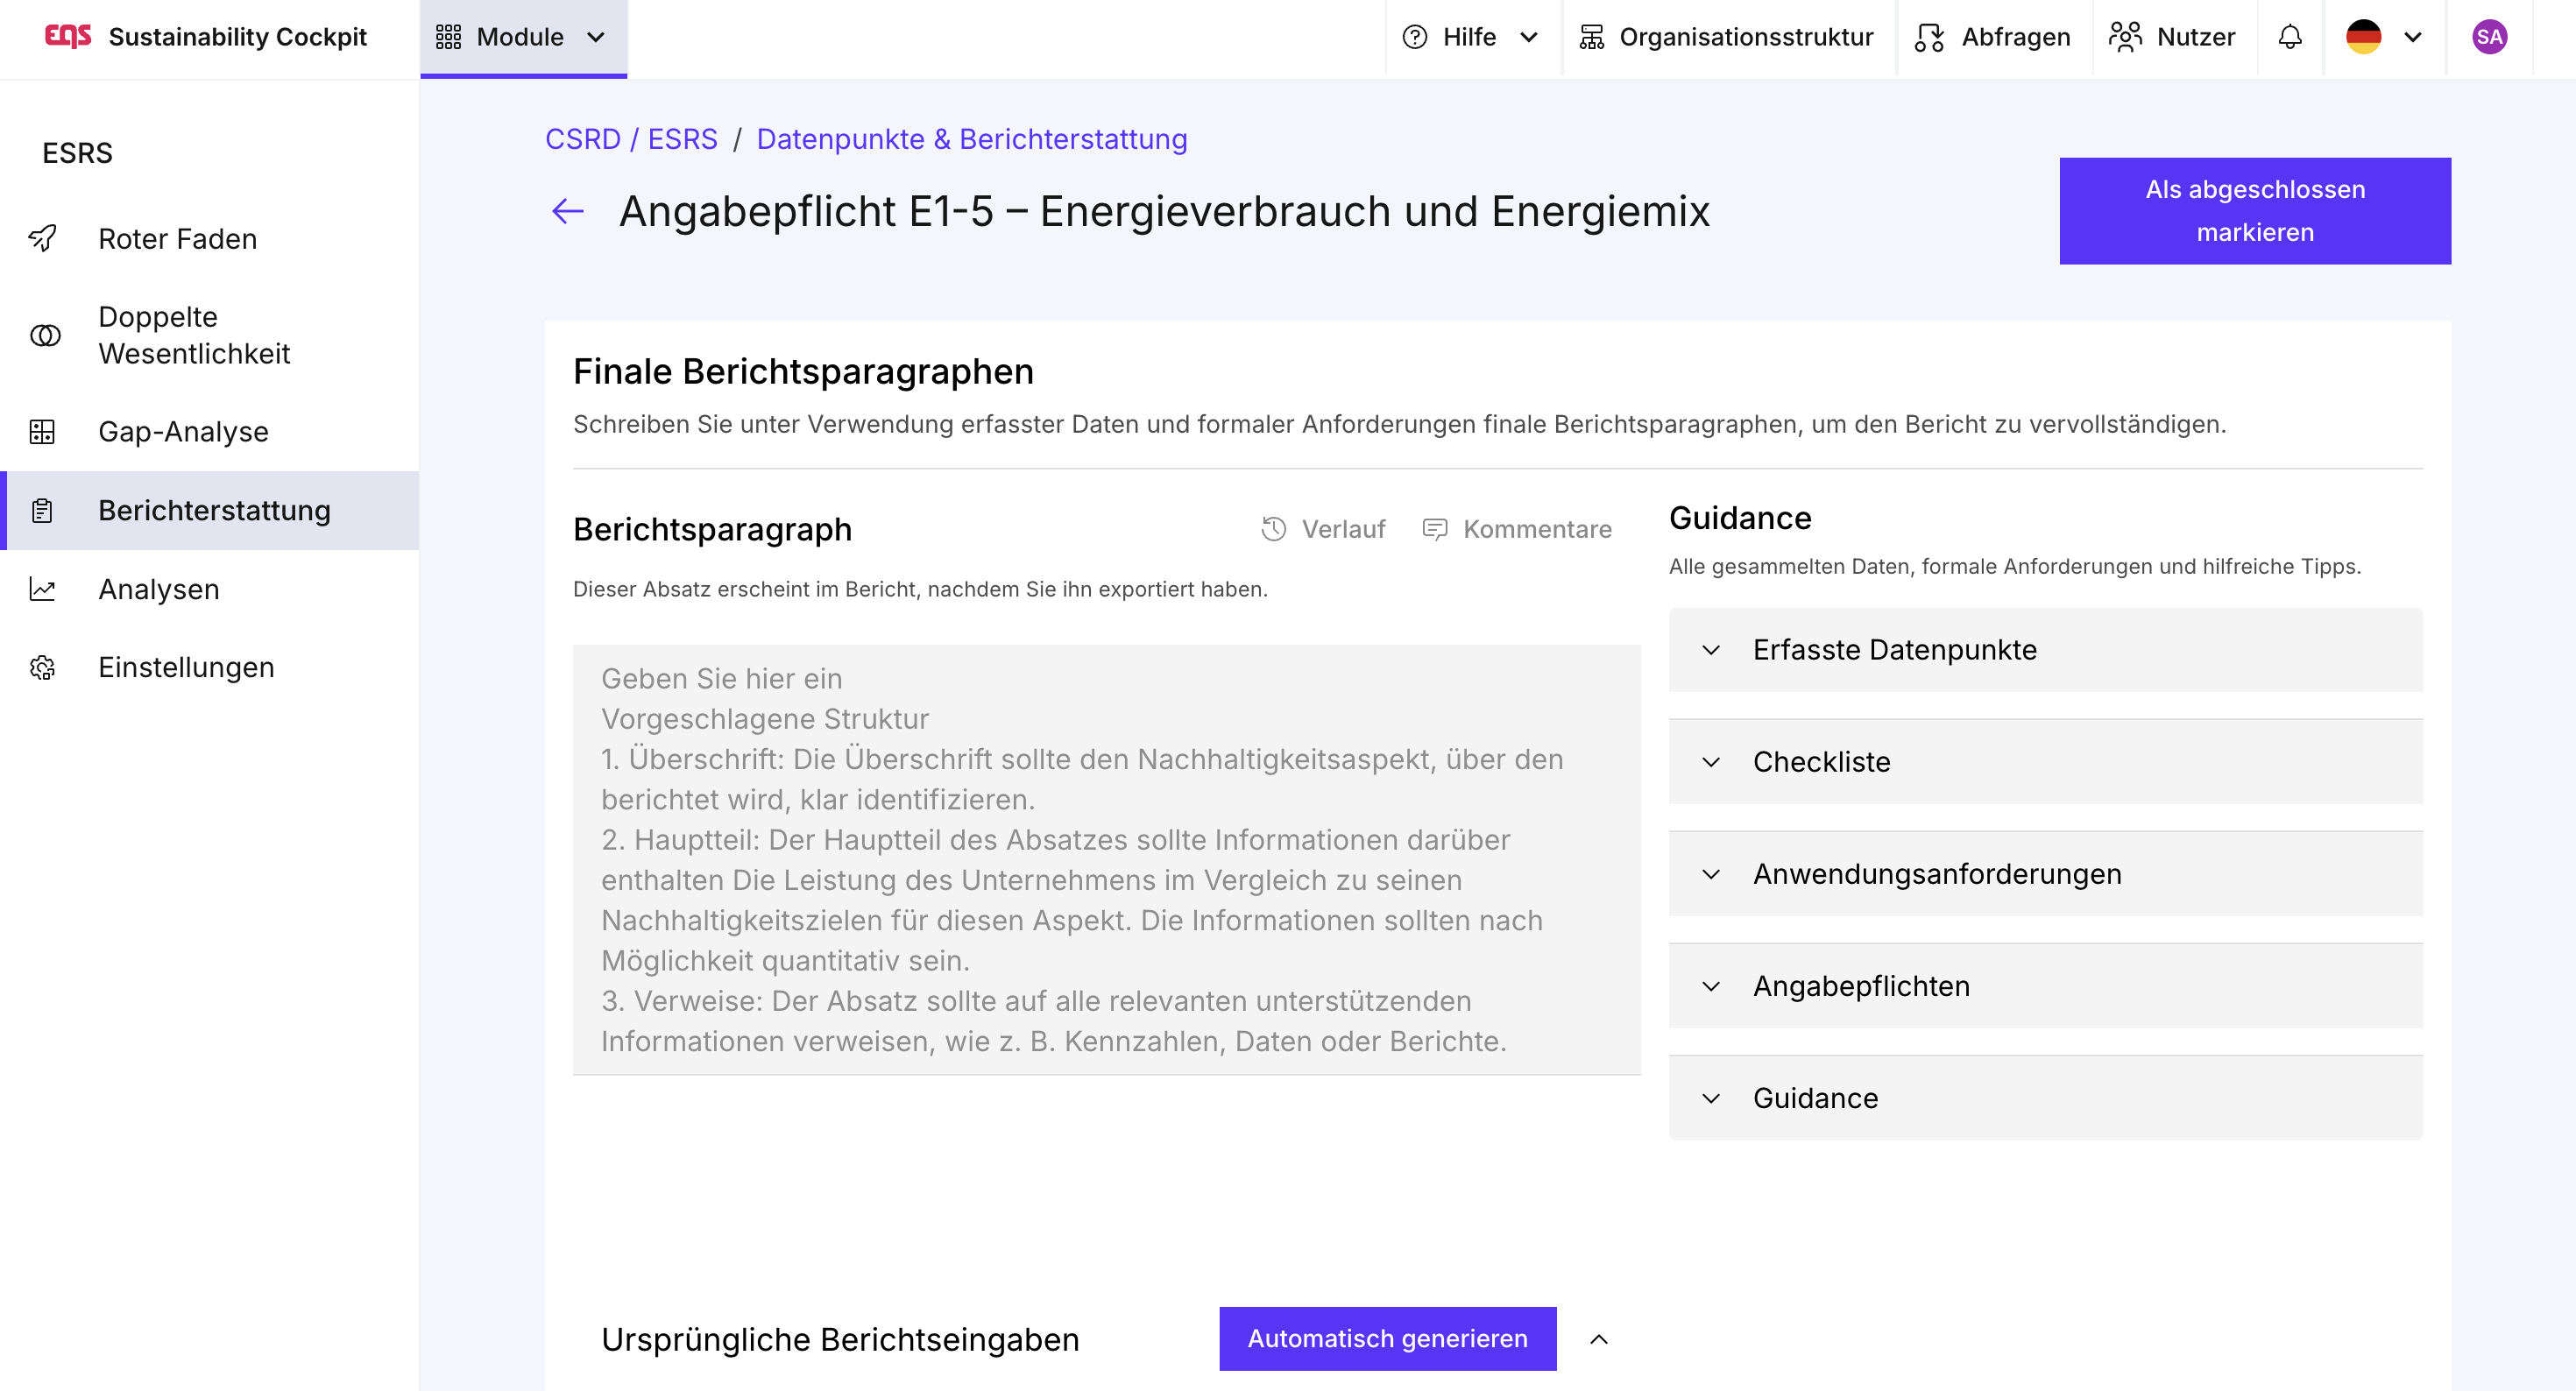Click the EQS logo

click(68, 37)
